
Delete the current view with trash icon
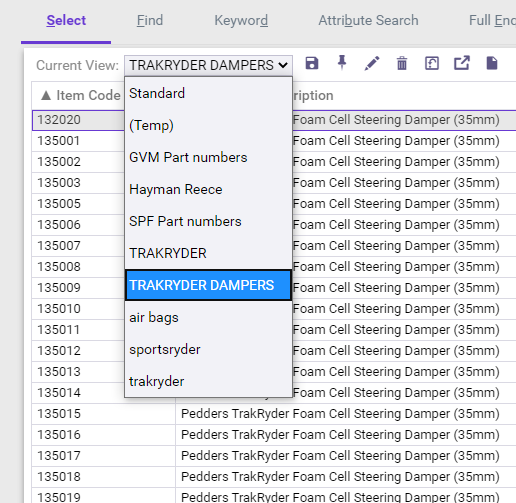pos(402,63)
